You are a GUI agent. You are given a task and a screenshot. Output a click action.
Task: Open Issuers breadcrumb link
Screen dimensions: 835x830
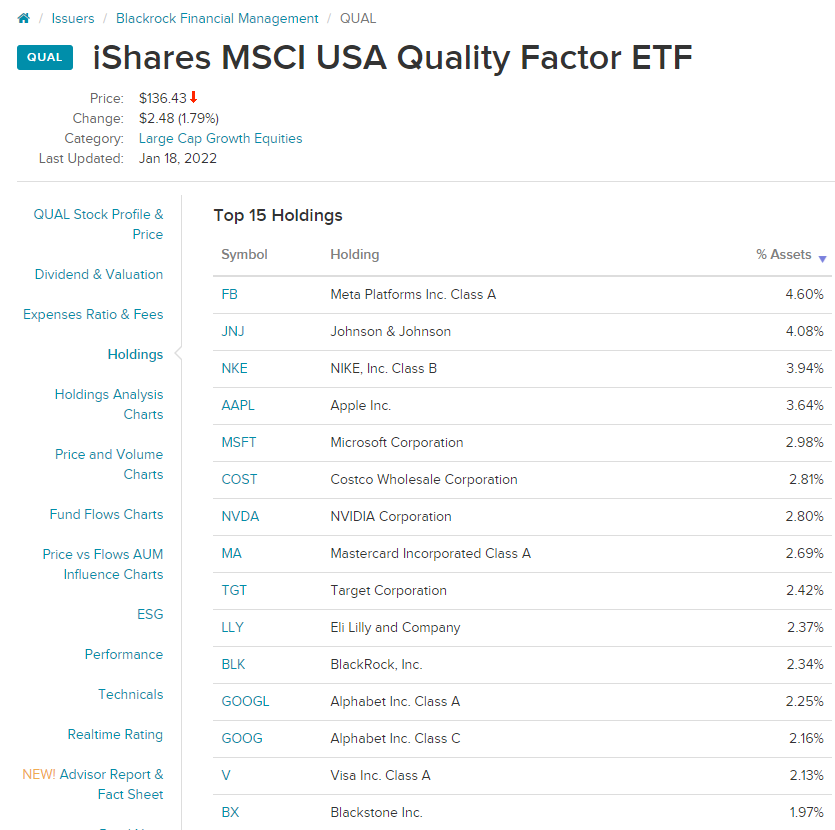tap(73, 18)
